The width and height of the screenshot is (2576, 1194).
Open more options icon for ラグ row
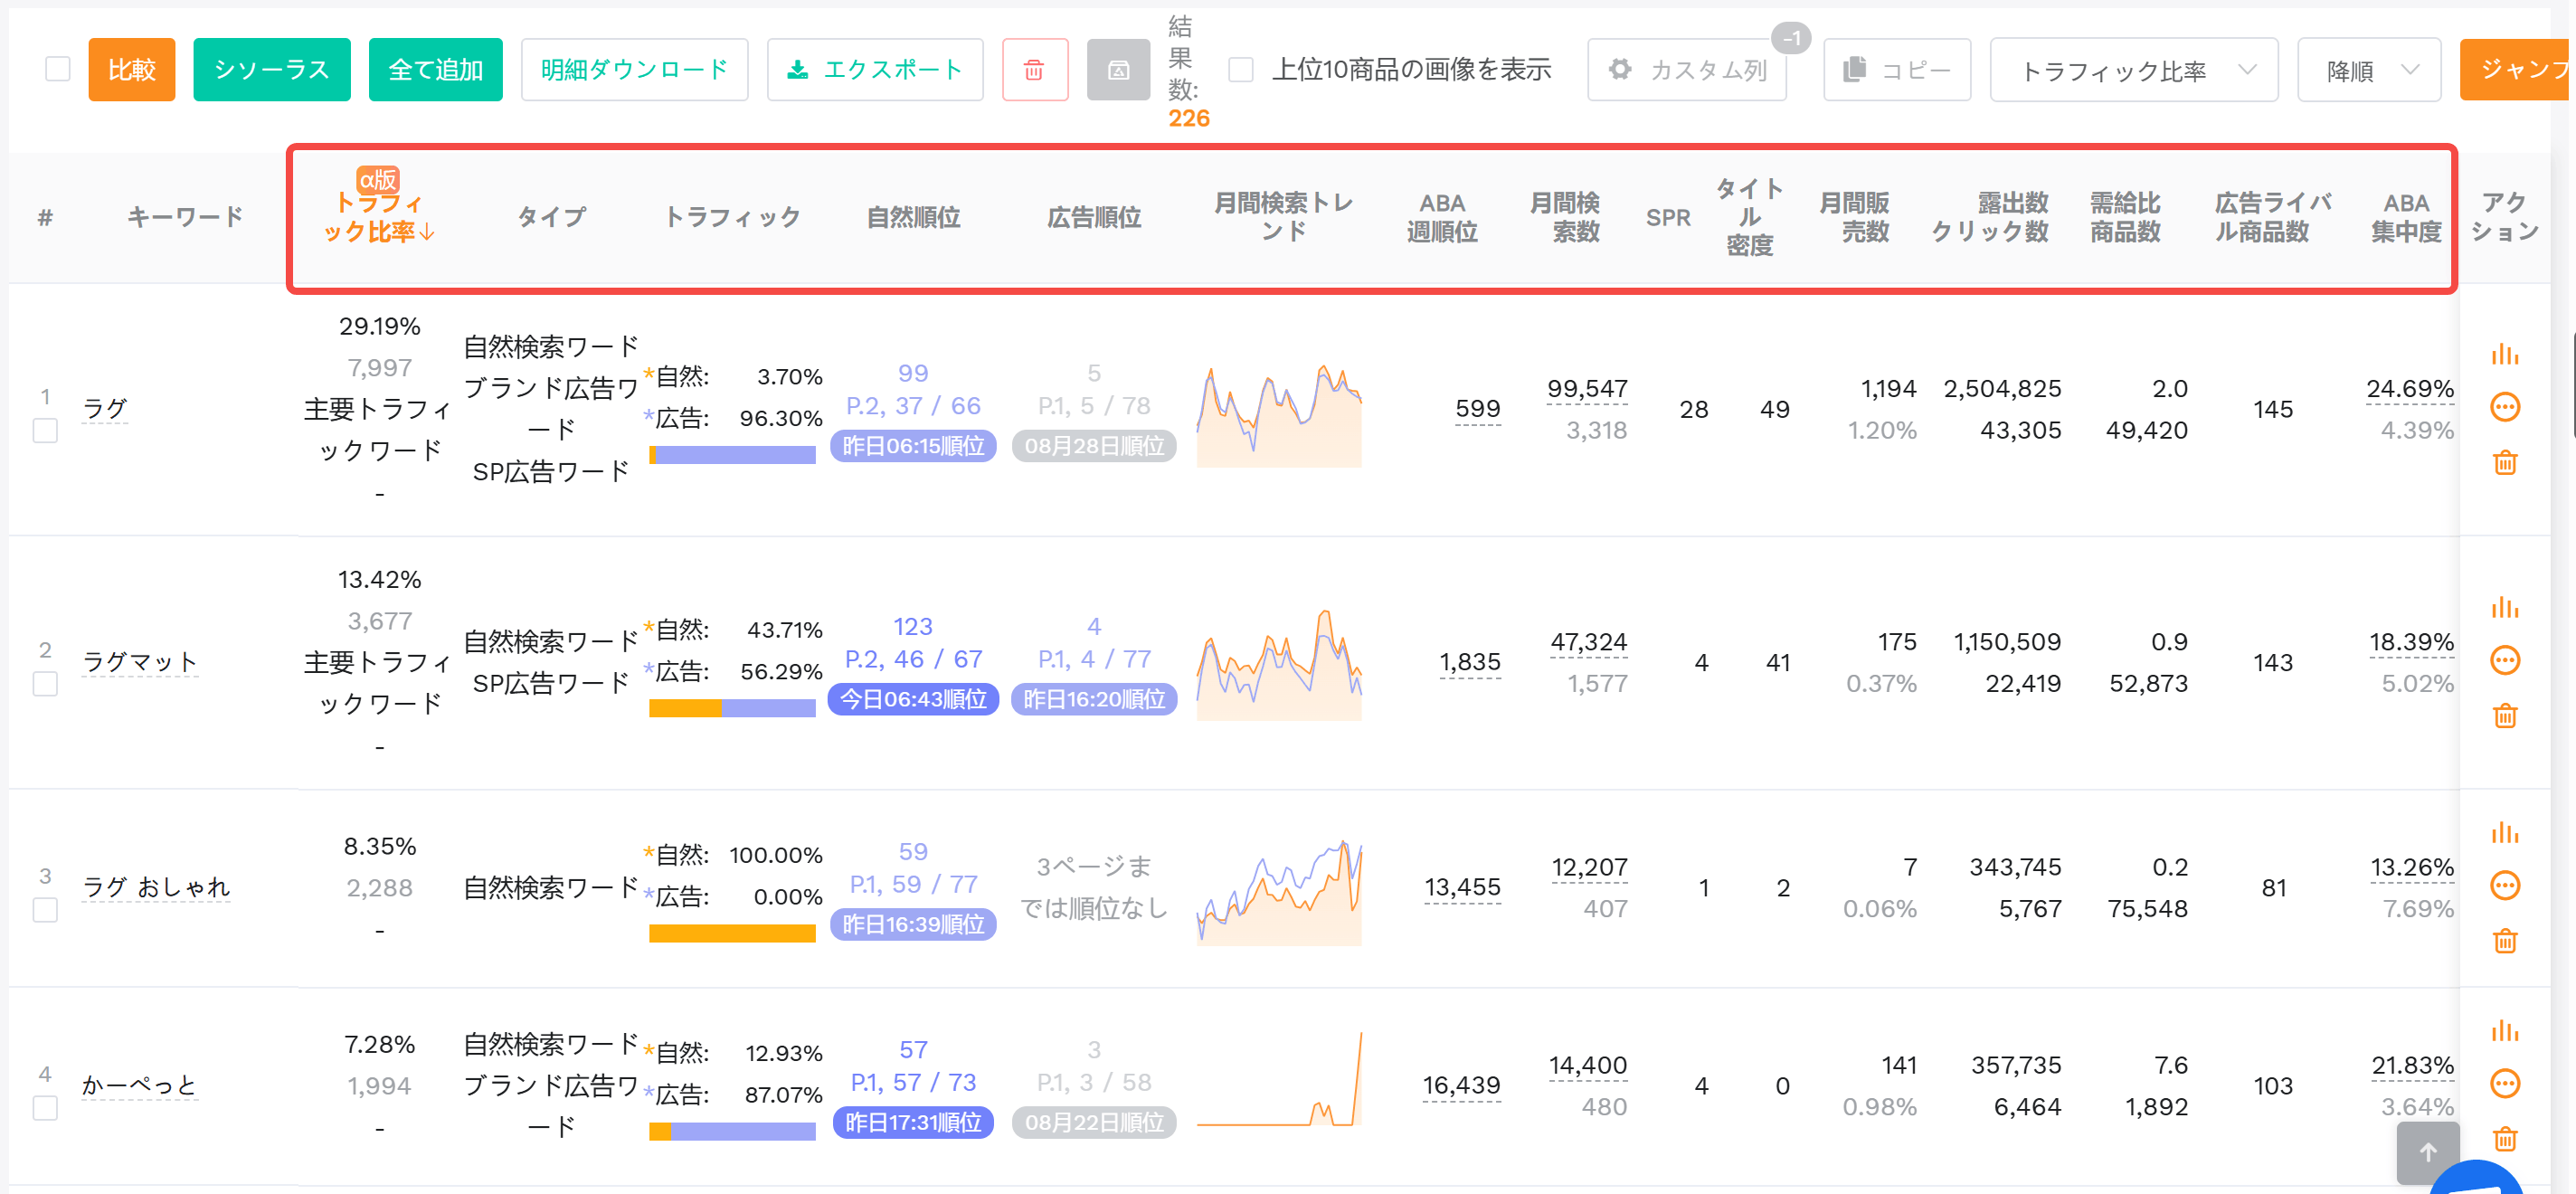click(x=2504, y=407)
